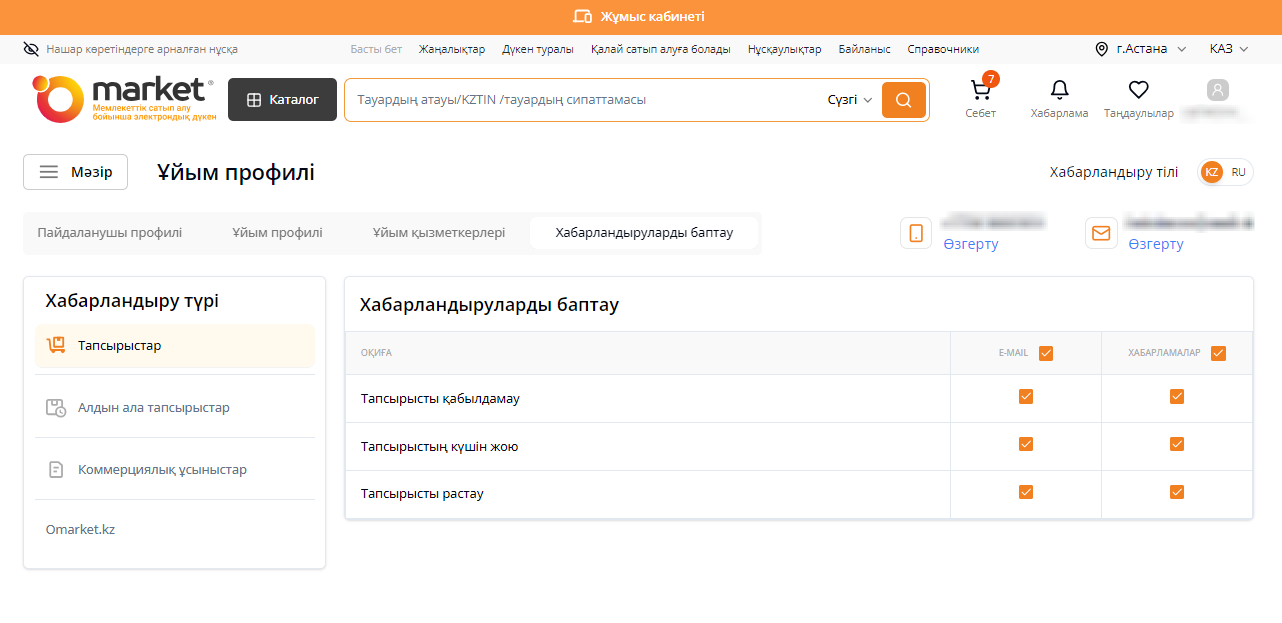
Task: Click the notification bell icon (Хабарлама)
Action: [1059, 91]
